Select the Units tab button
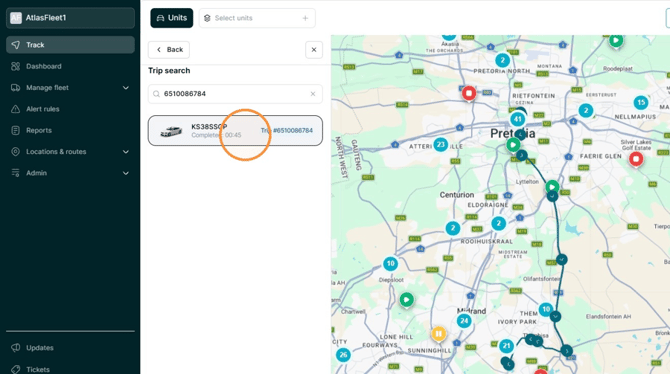 (x=172, y=18)
